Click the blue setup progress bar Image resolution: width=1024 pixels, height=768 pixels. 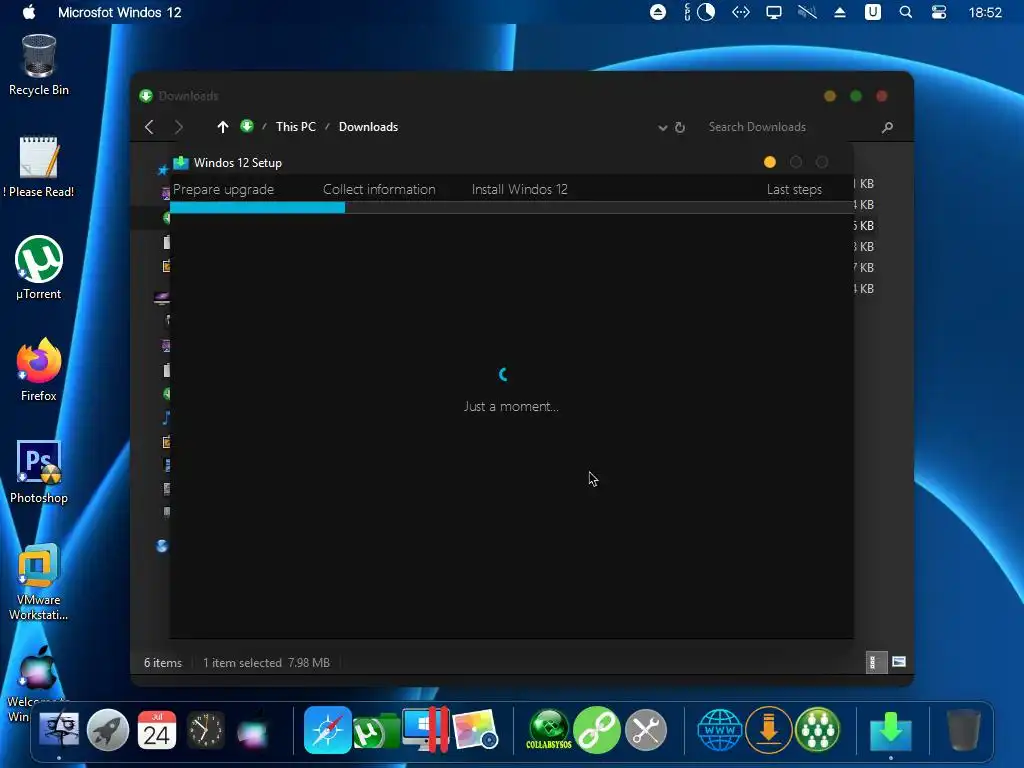[257, 208]
